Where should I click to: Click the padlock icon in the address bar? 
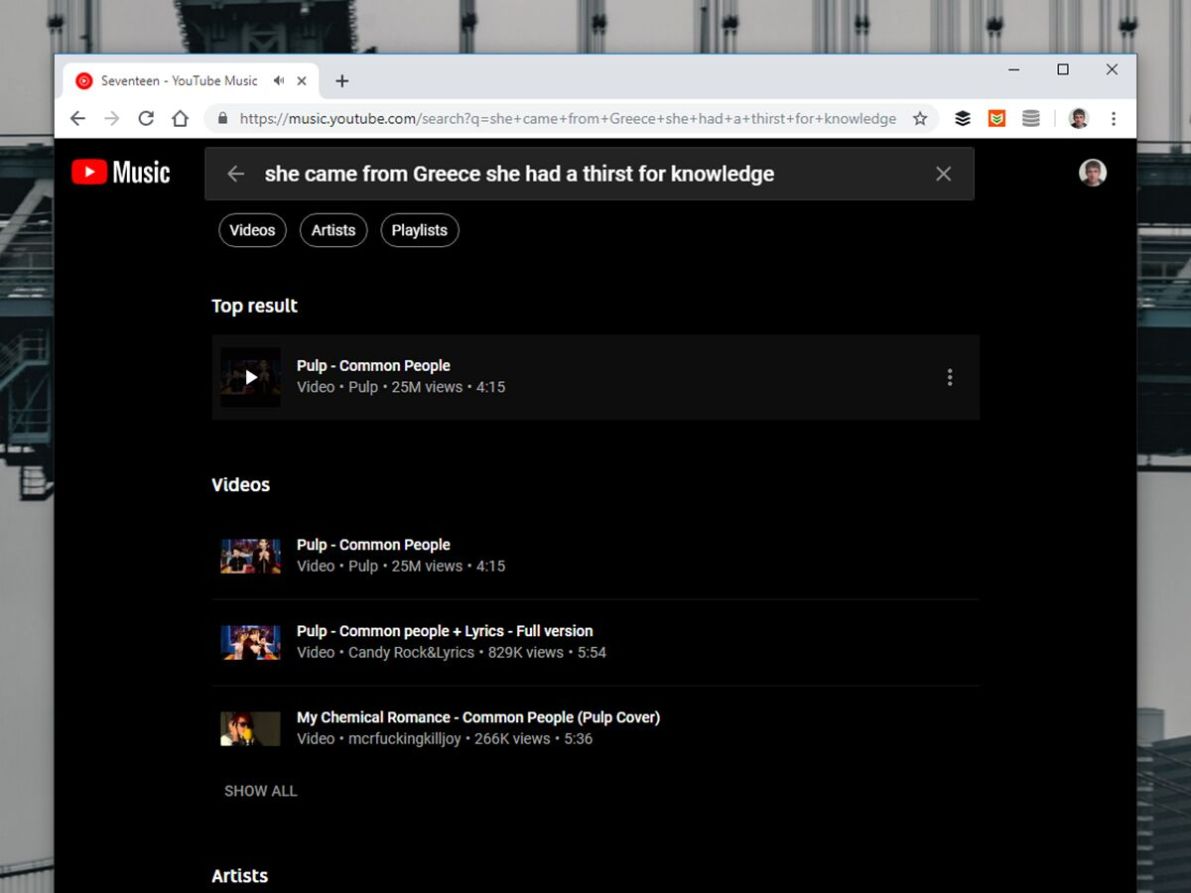click(x=222, y=118)
